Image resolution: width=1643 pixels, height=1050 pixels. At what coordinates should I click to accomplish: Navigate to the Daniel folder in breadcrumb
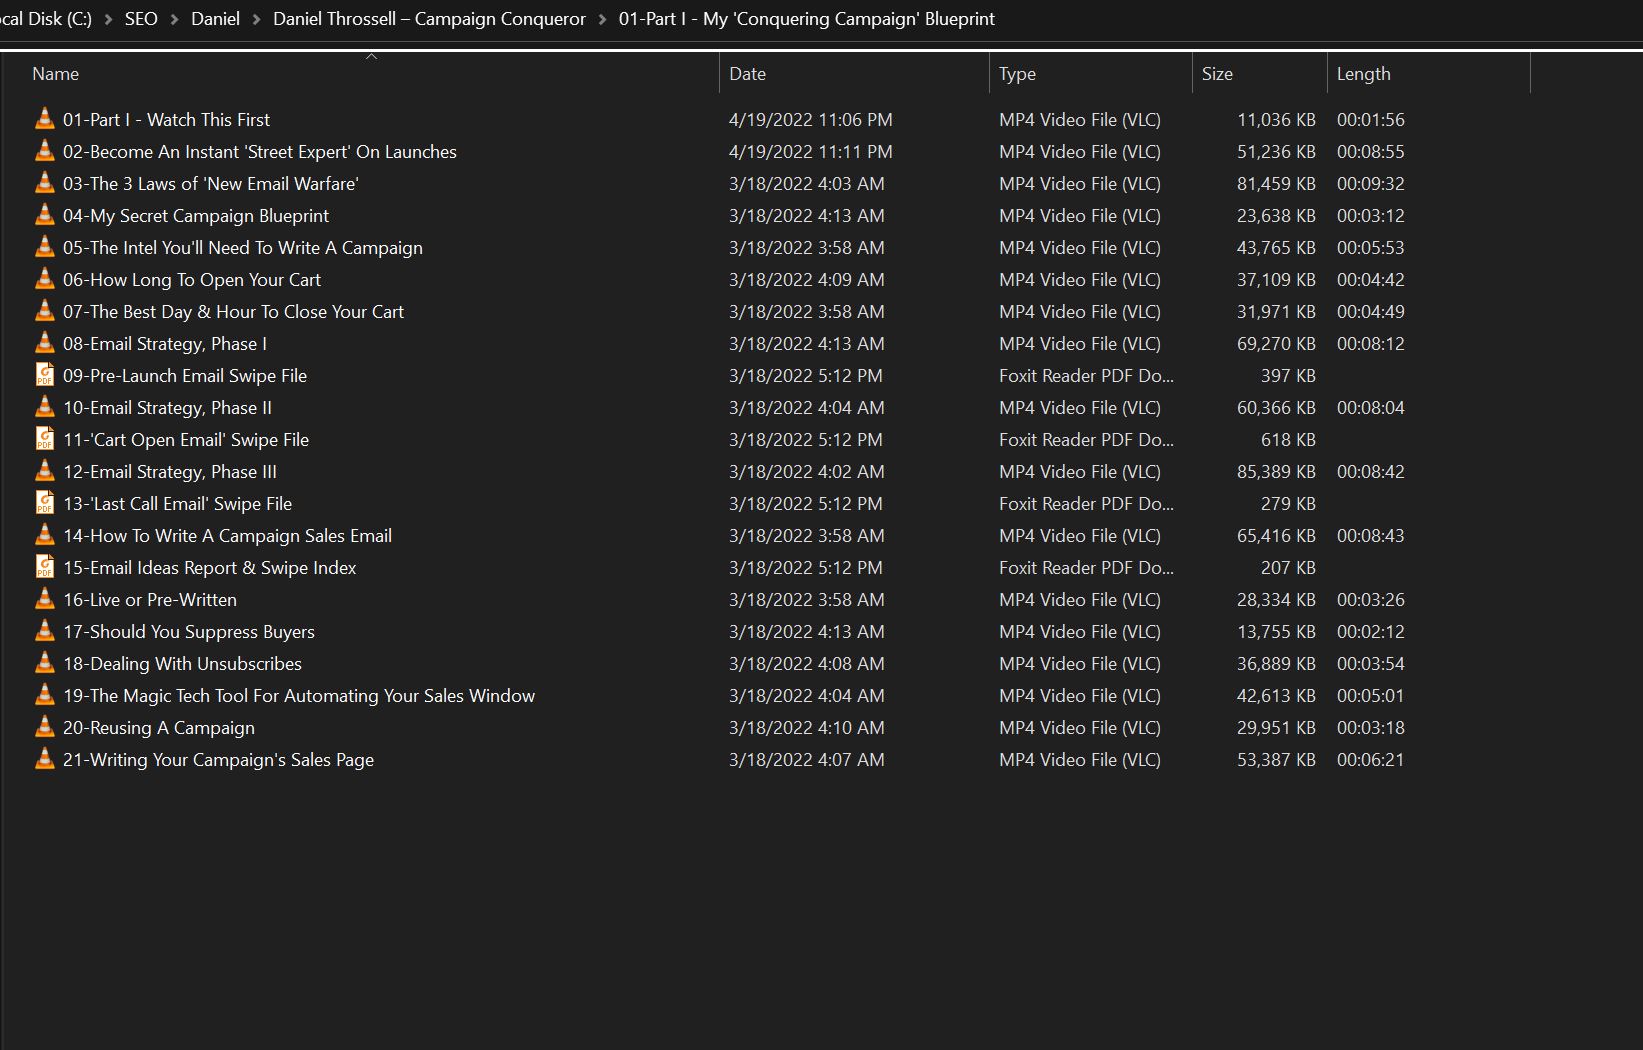point(215,19)
